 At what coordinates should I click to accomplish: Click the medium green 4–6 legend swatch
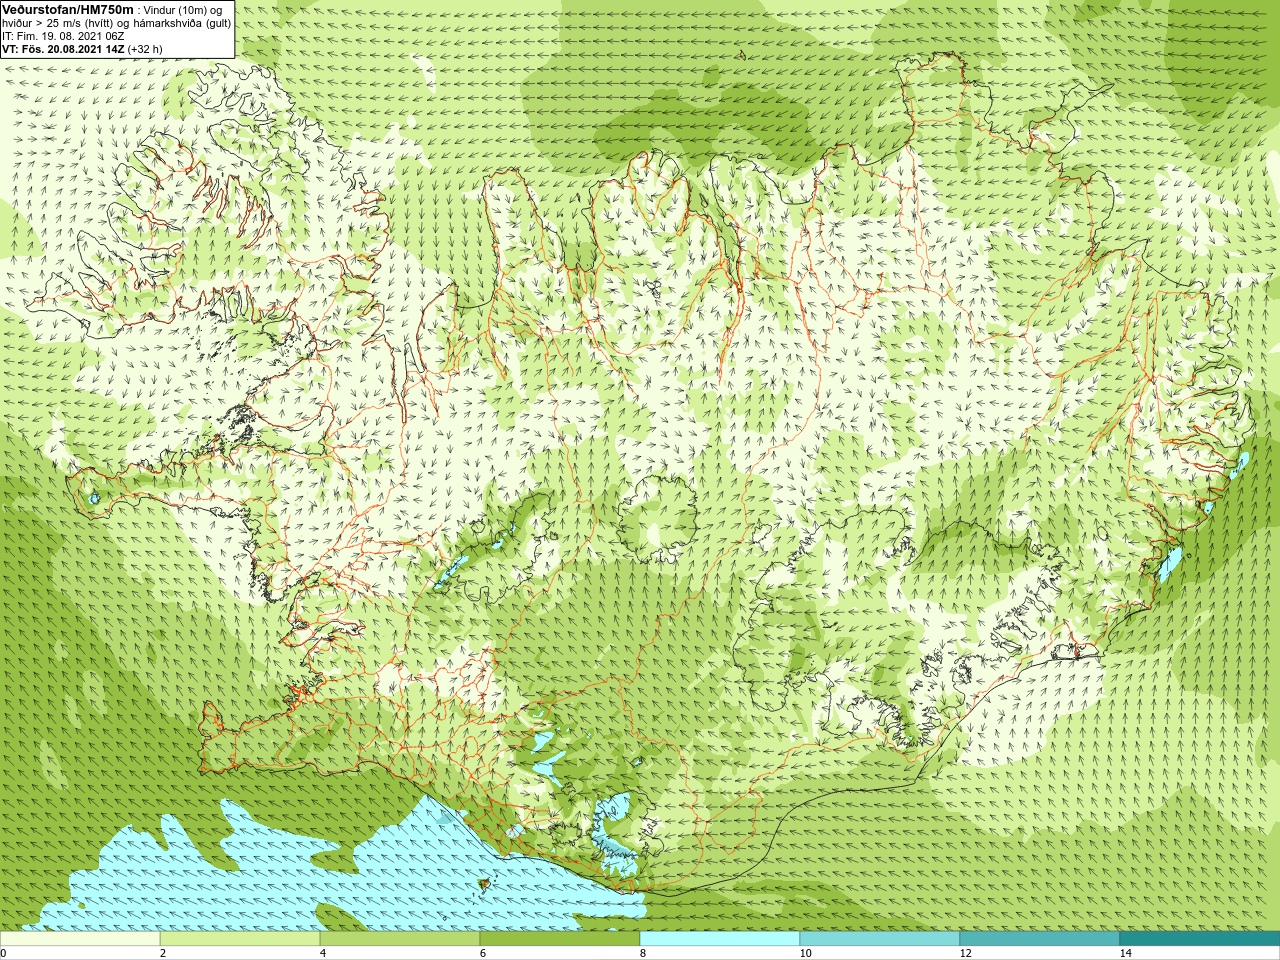coord(400,939)
